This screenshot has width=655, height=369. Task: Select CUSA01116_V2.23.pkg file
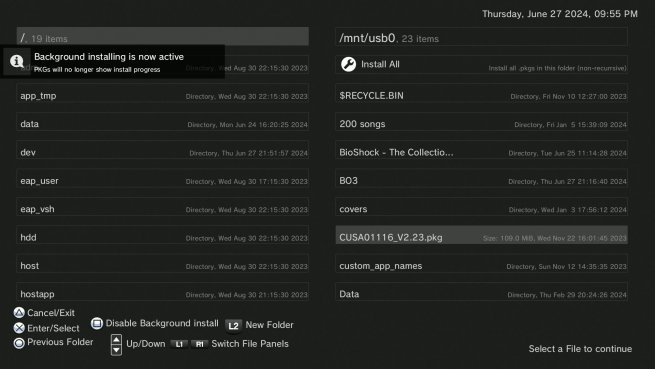481,235
